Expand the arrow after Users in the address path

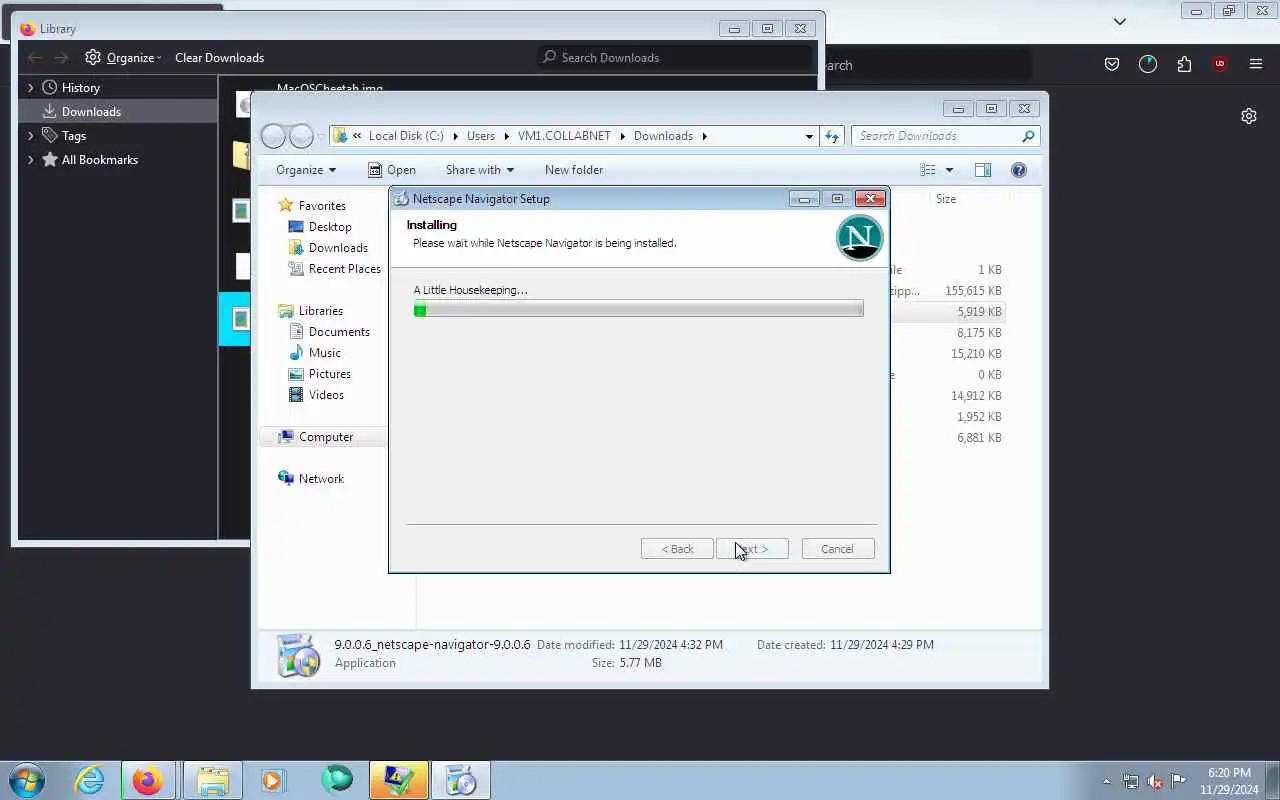(506, 136)
